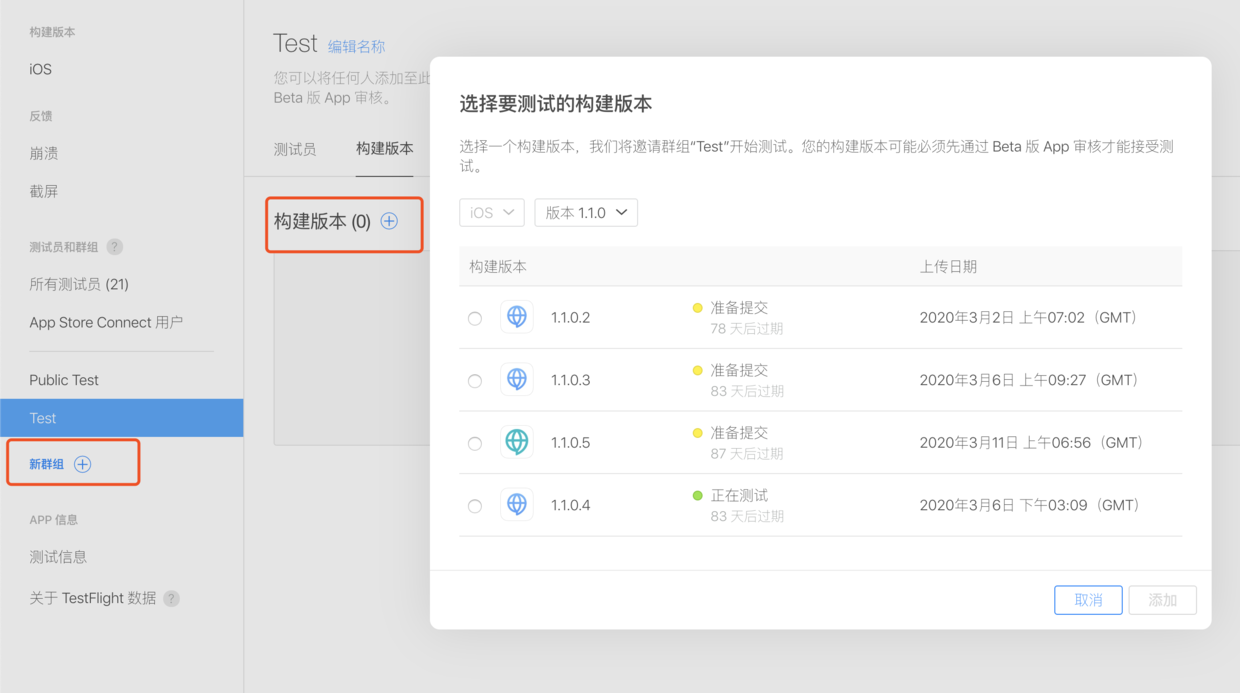
Task: Open App Store Connect 用户 in sidebar
Action: pyautogui.click(x=106, y=322)
